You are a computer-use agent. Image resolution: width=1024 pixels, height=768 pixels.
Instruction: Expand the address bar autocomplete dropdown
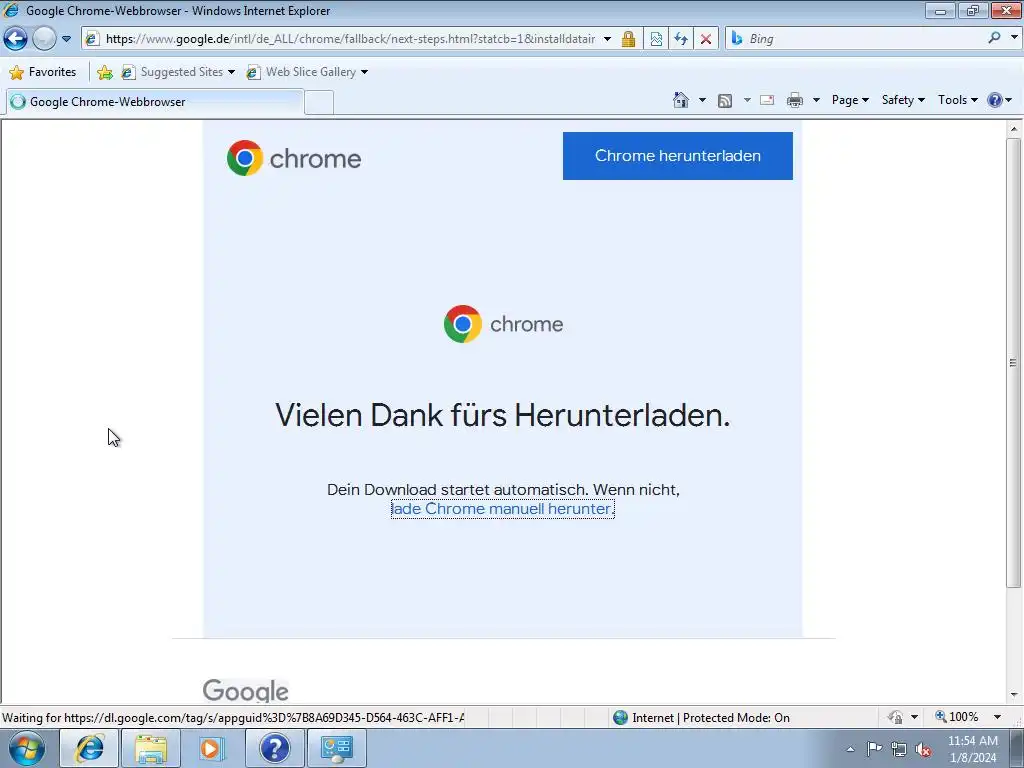pos(607,39)
